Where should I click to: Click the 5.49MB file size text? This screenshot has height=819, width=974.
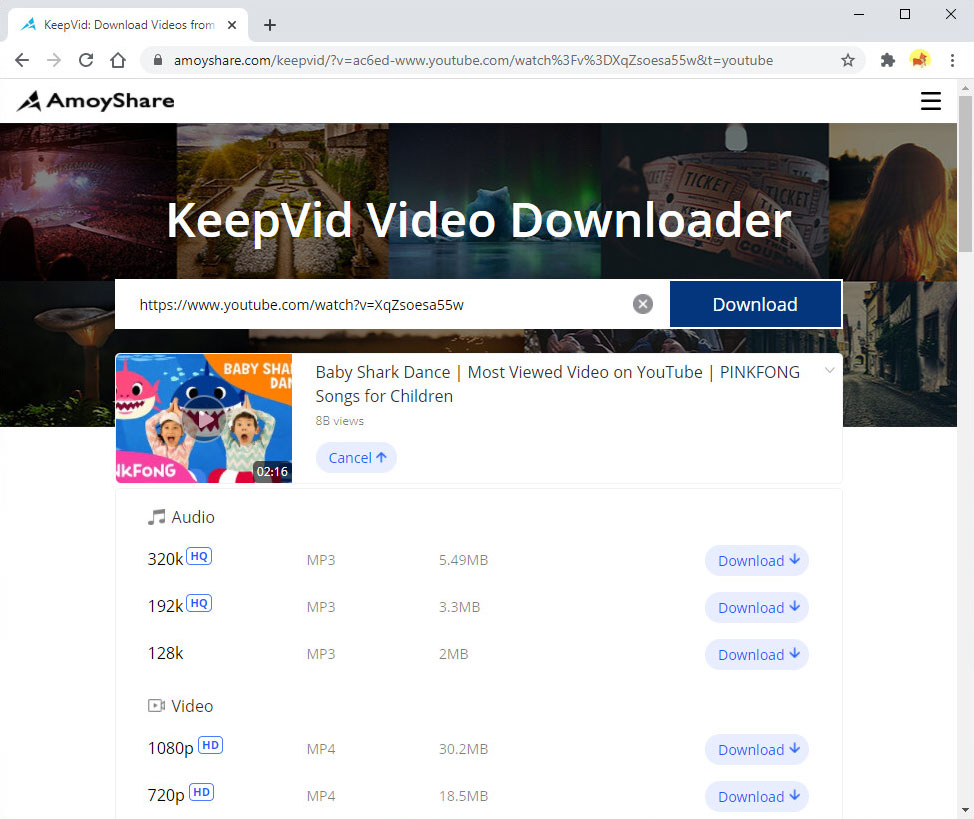pyautogui.click(x=463, y=560)
